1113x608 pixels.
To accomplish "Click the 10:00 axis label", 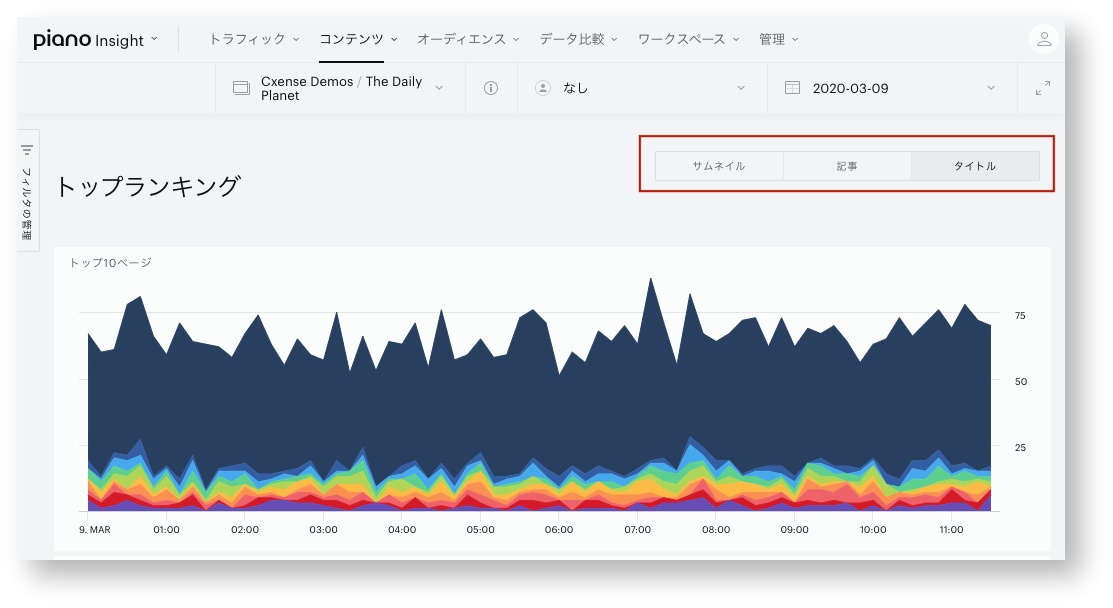I will click(873, 529).
